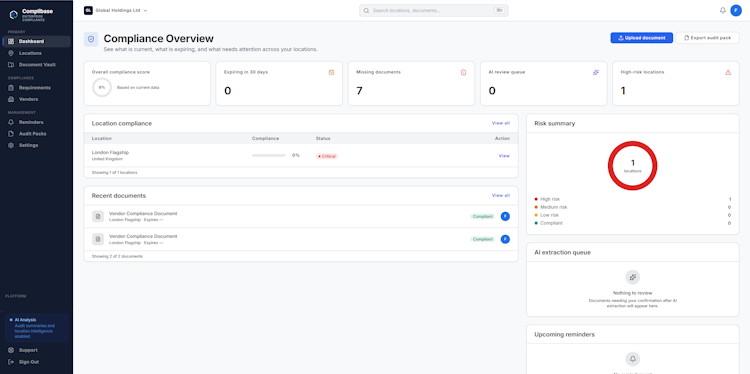Click View link for London Flagship
This screenshot has height=374, width=750.
[504, 156]
